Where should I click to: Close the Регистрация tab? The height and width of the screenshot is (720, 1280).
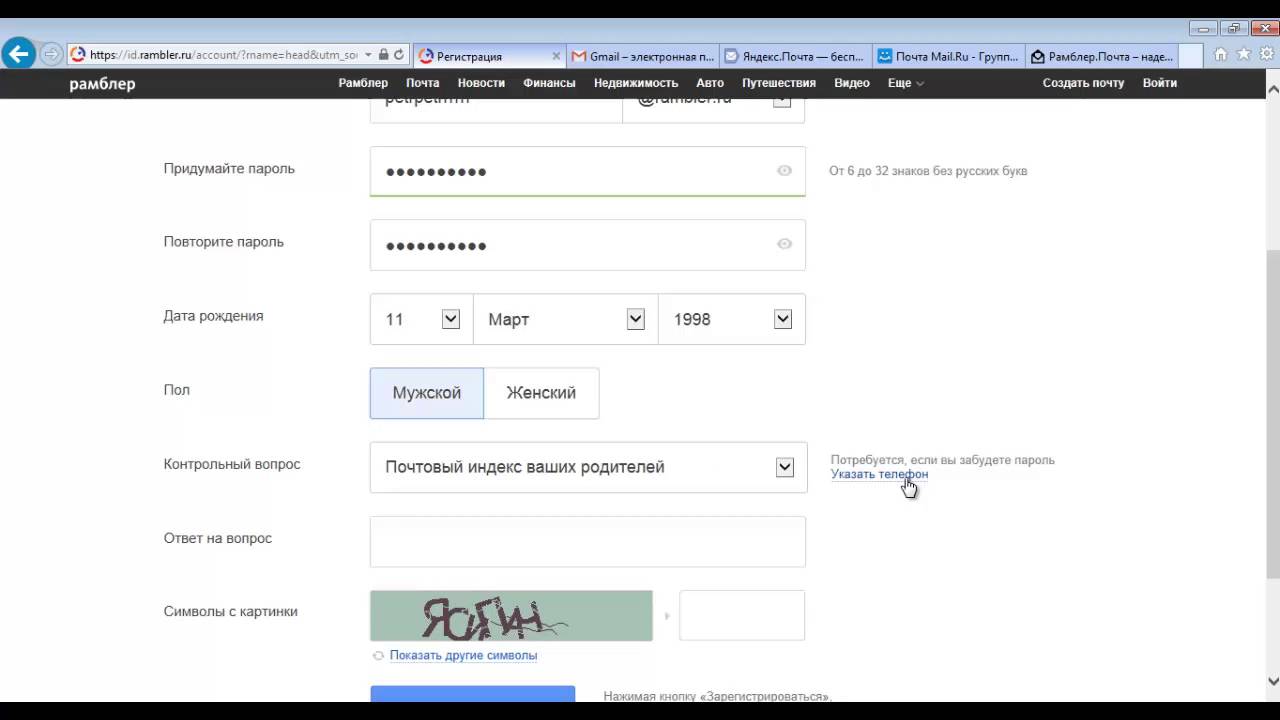(x=555, y=56)
